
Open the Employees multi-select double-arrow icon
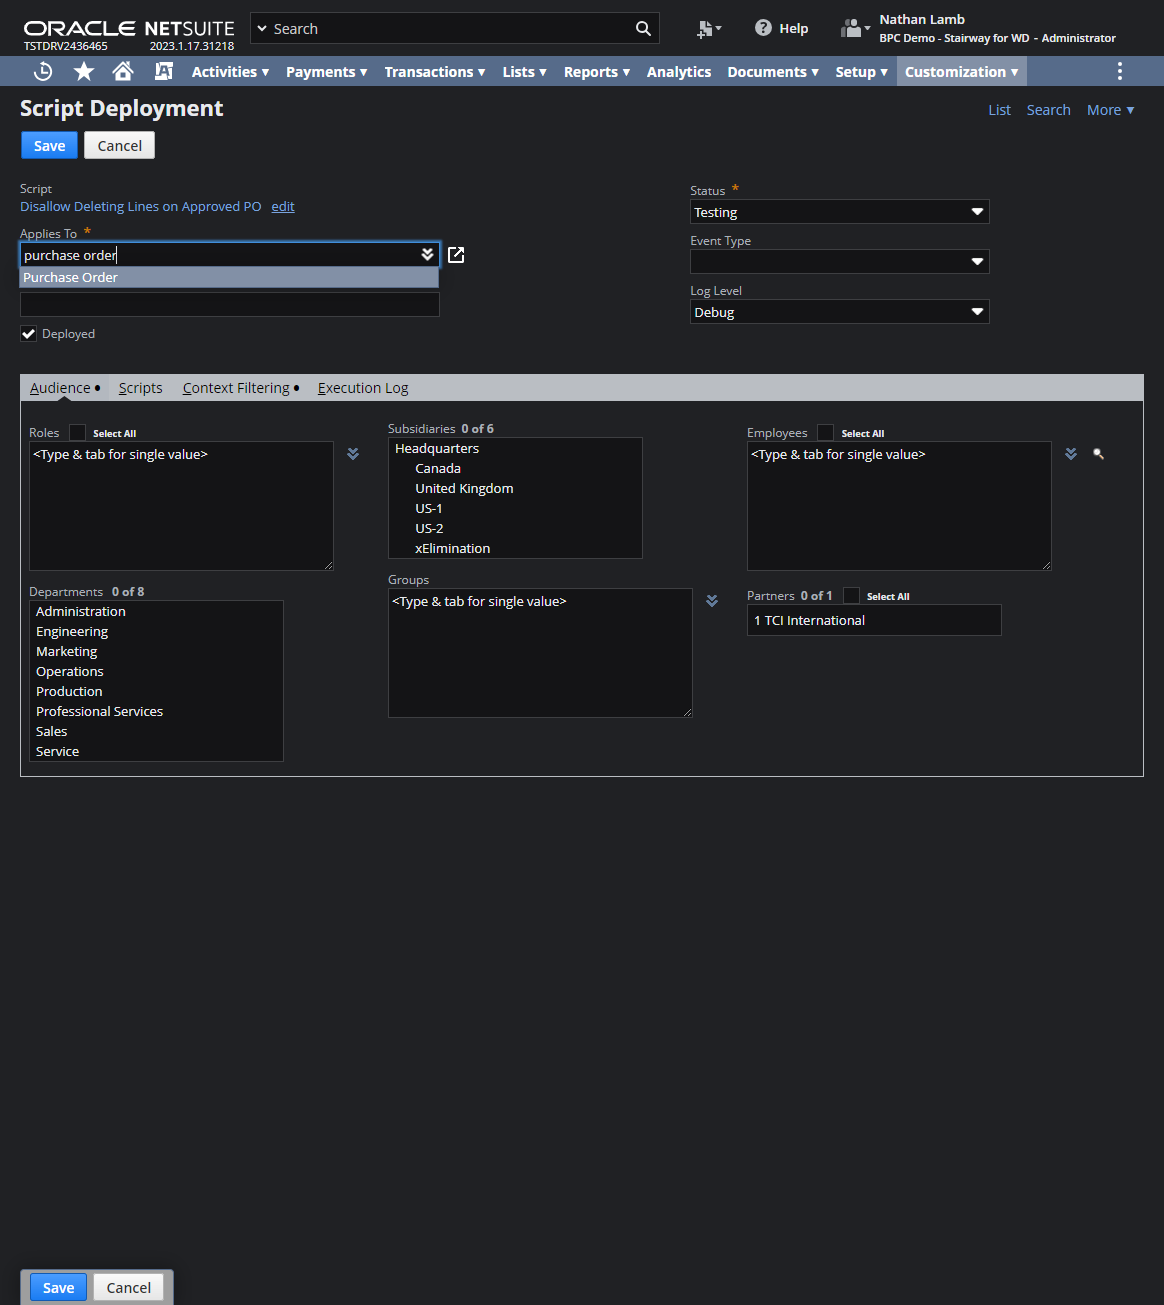click(1071, 454)
